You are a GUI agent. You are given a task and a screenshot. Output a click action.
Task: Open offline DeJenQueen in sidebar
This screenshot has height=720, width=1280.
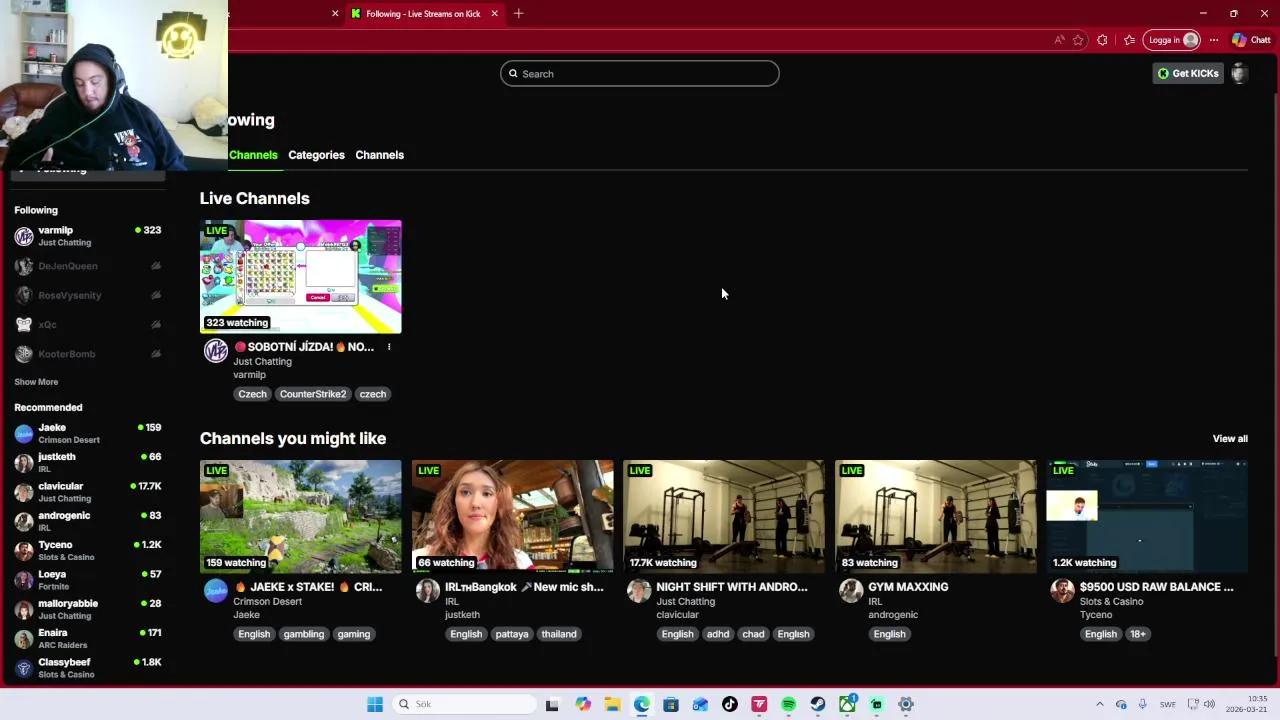[88, 266]
